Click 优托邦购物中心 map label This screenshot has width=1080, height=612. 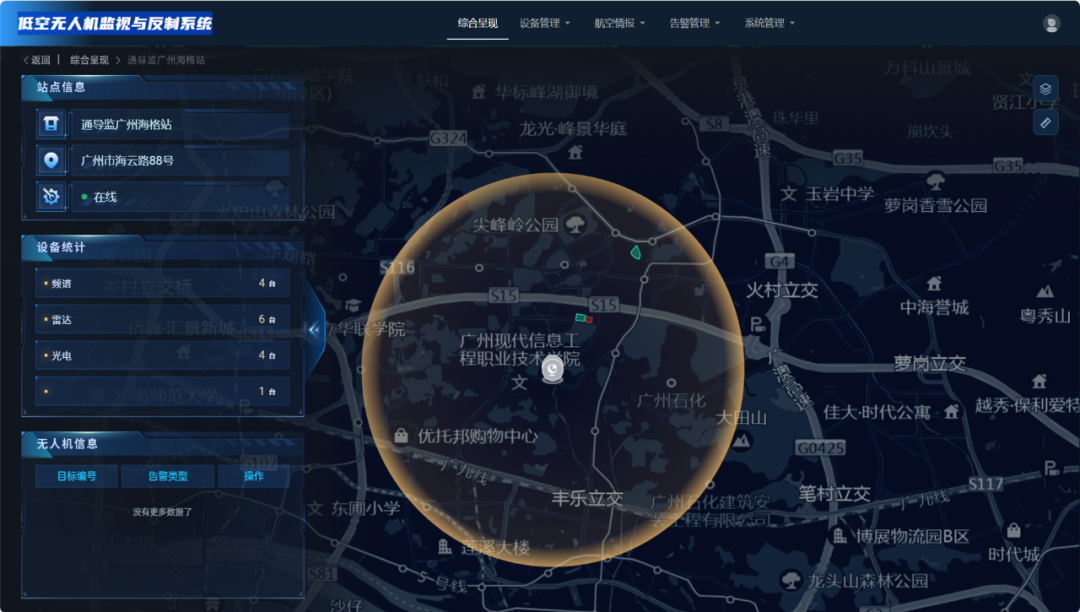click(x=477, y=436)
